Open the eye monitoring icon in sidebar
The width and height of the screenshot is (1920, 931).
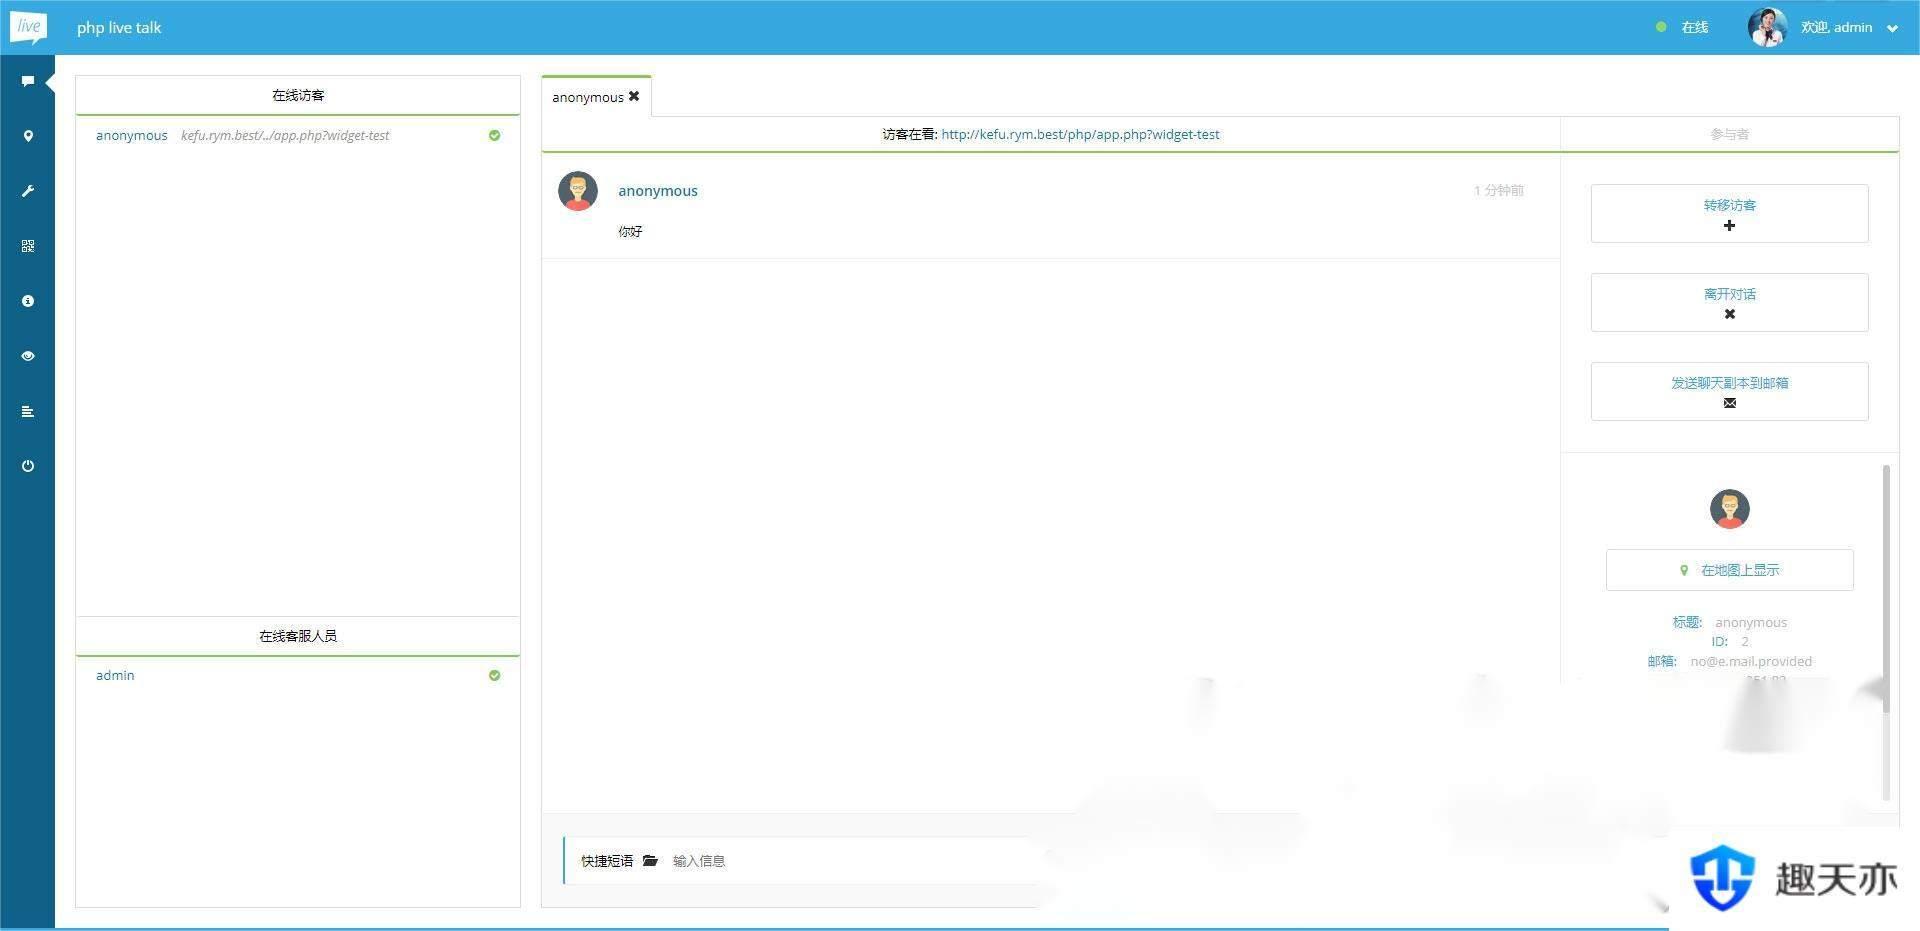click(28, 356)
